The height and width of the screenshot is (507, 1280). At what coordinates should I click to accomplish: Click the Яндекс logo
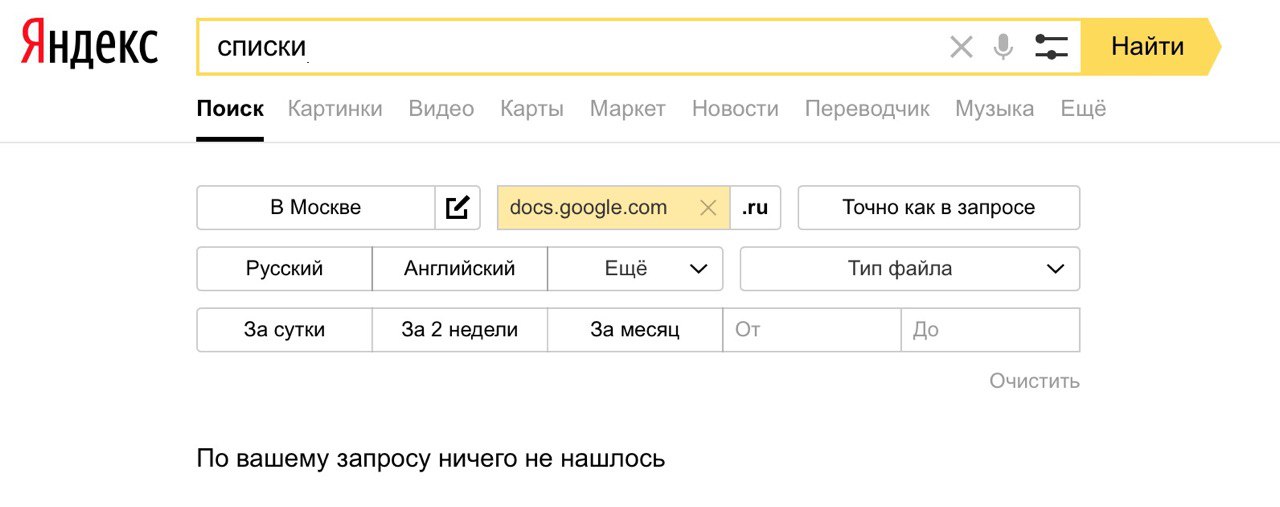[90, 45]
